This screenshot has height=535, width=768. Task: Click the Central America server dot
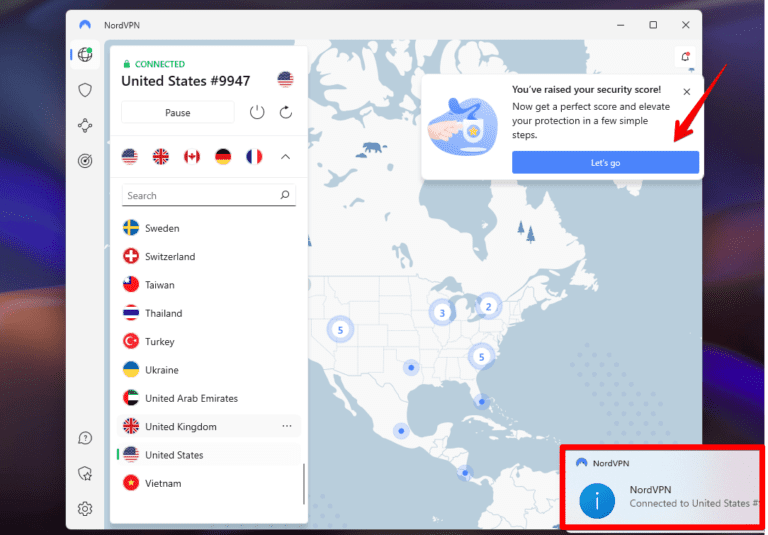click(465, 473)
